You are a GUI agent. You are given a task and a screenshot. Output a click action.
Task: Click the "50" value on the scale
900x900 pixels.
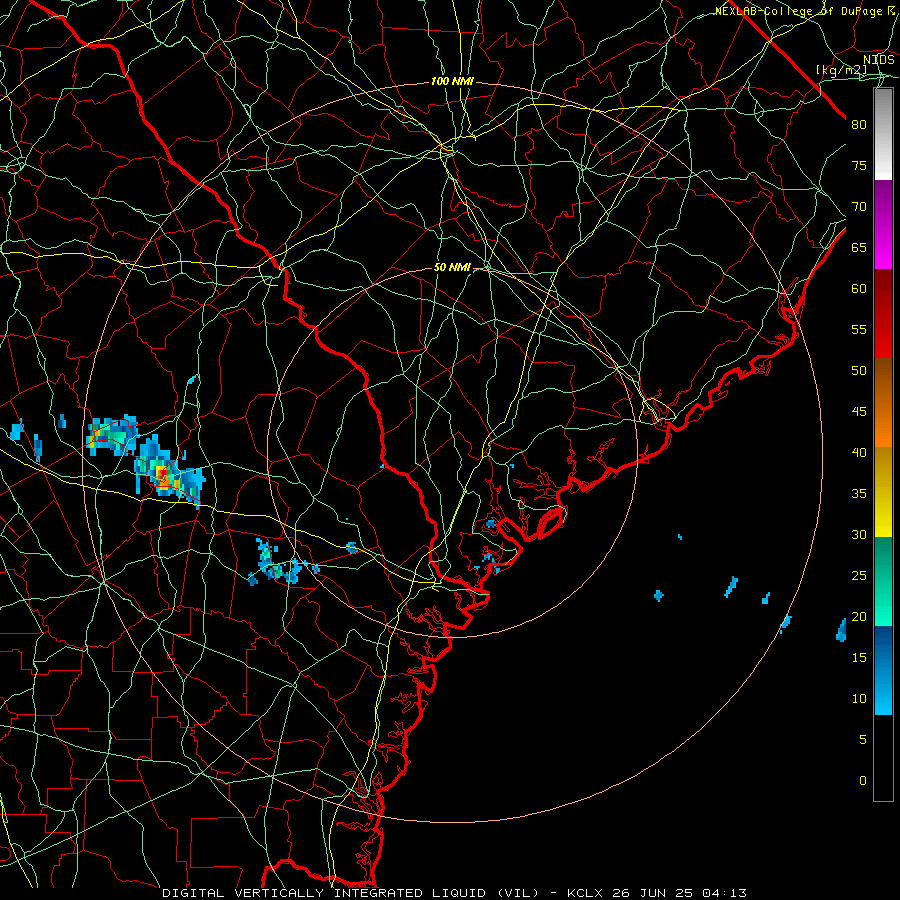(x=859, y=371)
